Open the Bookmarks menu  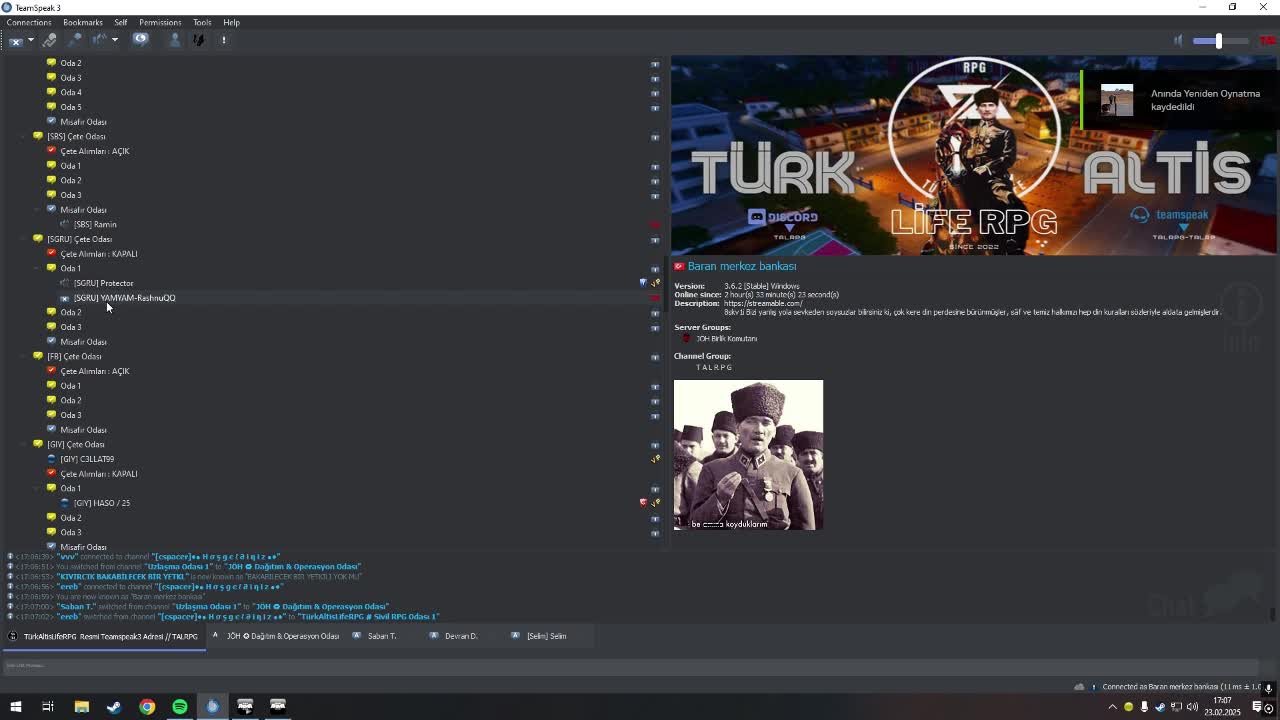pyautogui.click(x=82, y=22)
